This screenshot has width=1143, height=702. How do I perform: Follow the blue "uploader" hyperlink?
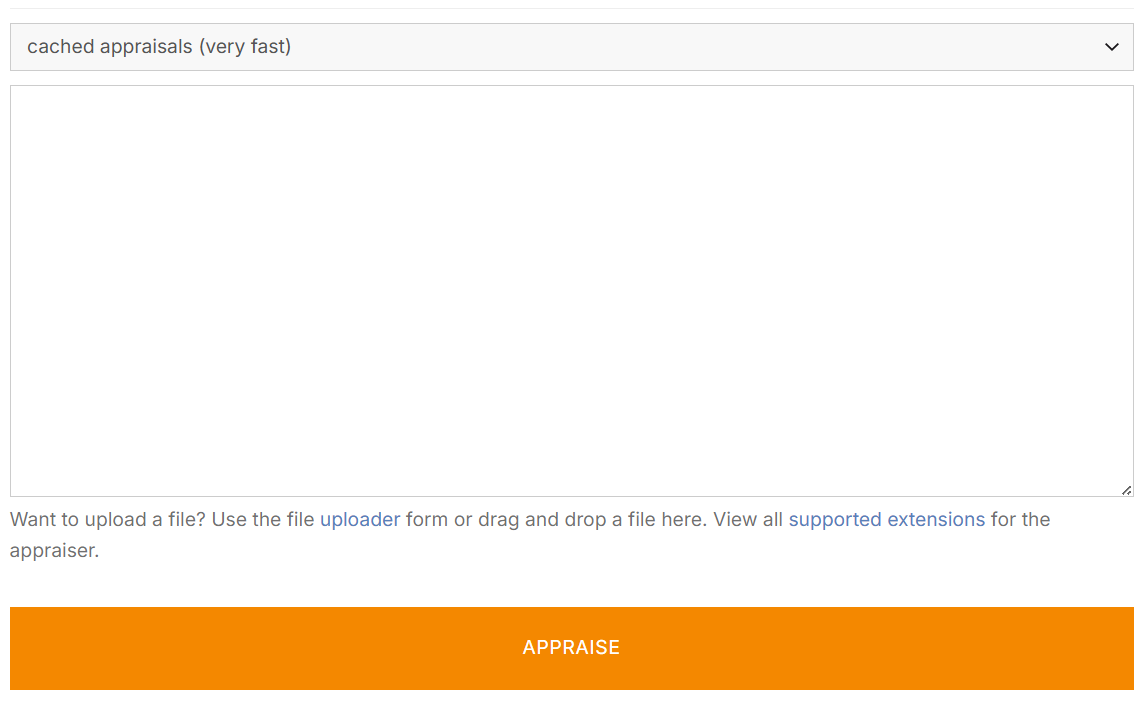360,520
